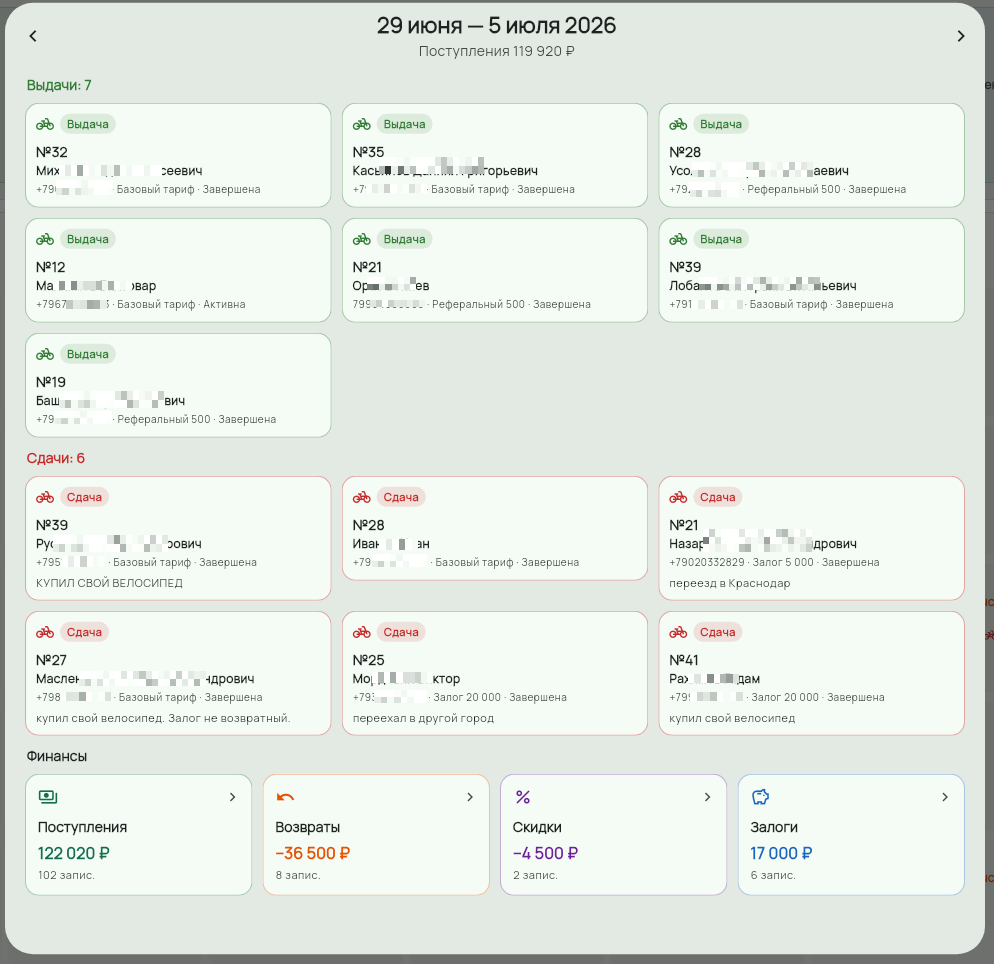
Task: Click the −4 500 ₽ discounts amount
Action: click(x=545, y=853)
